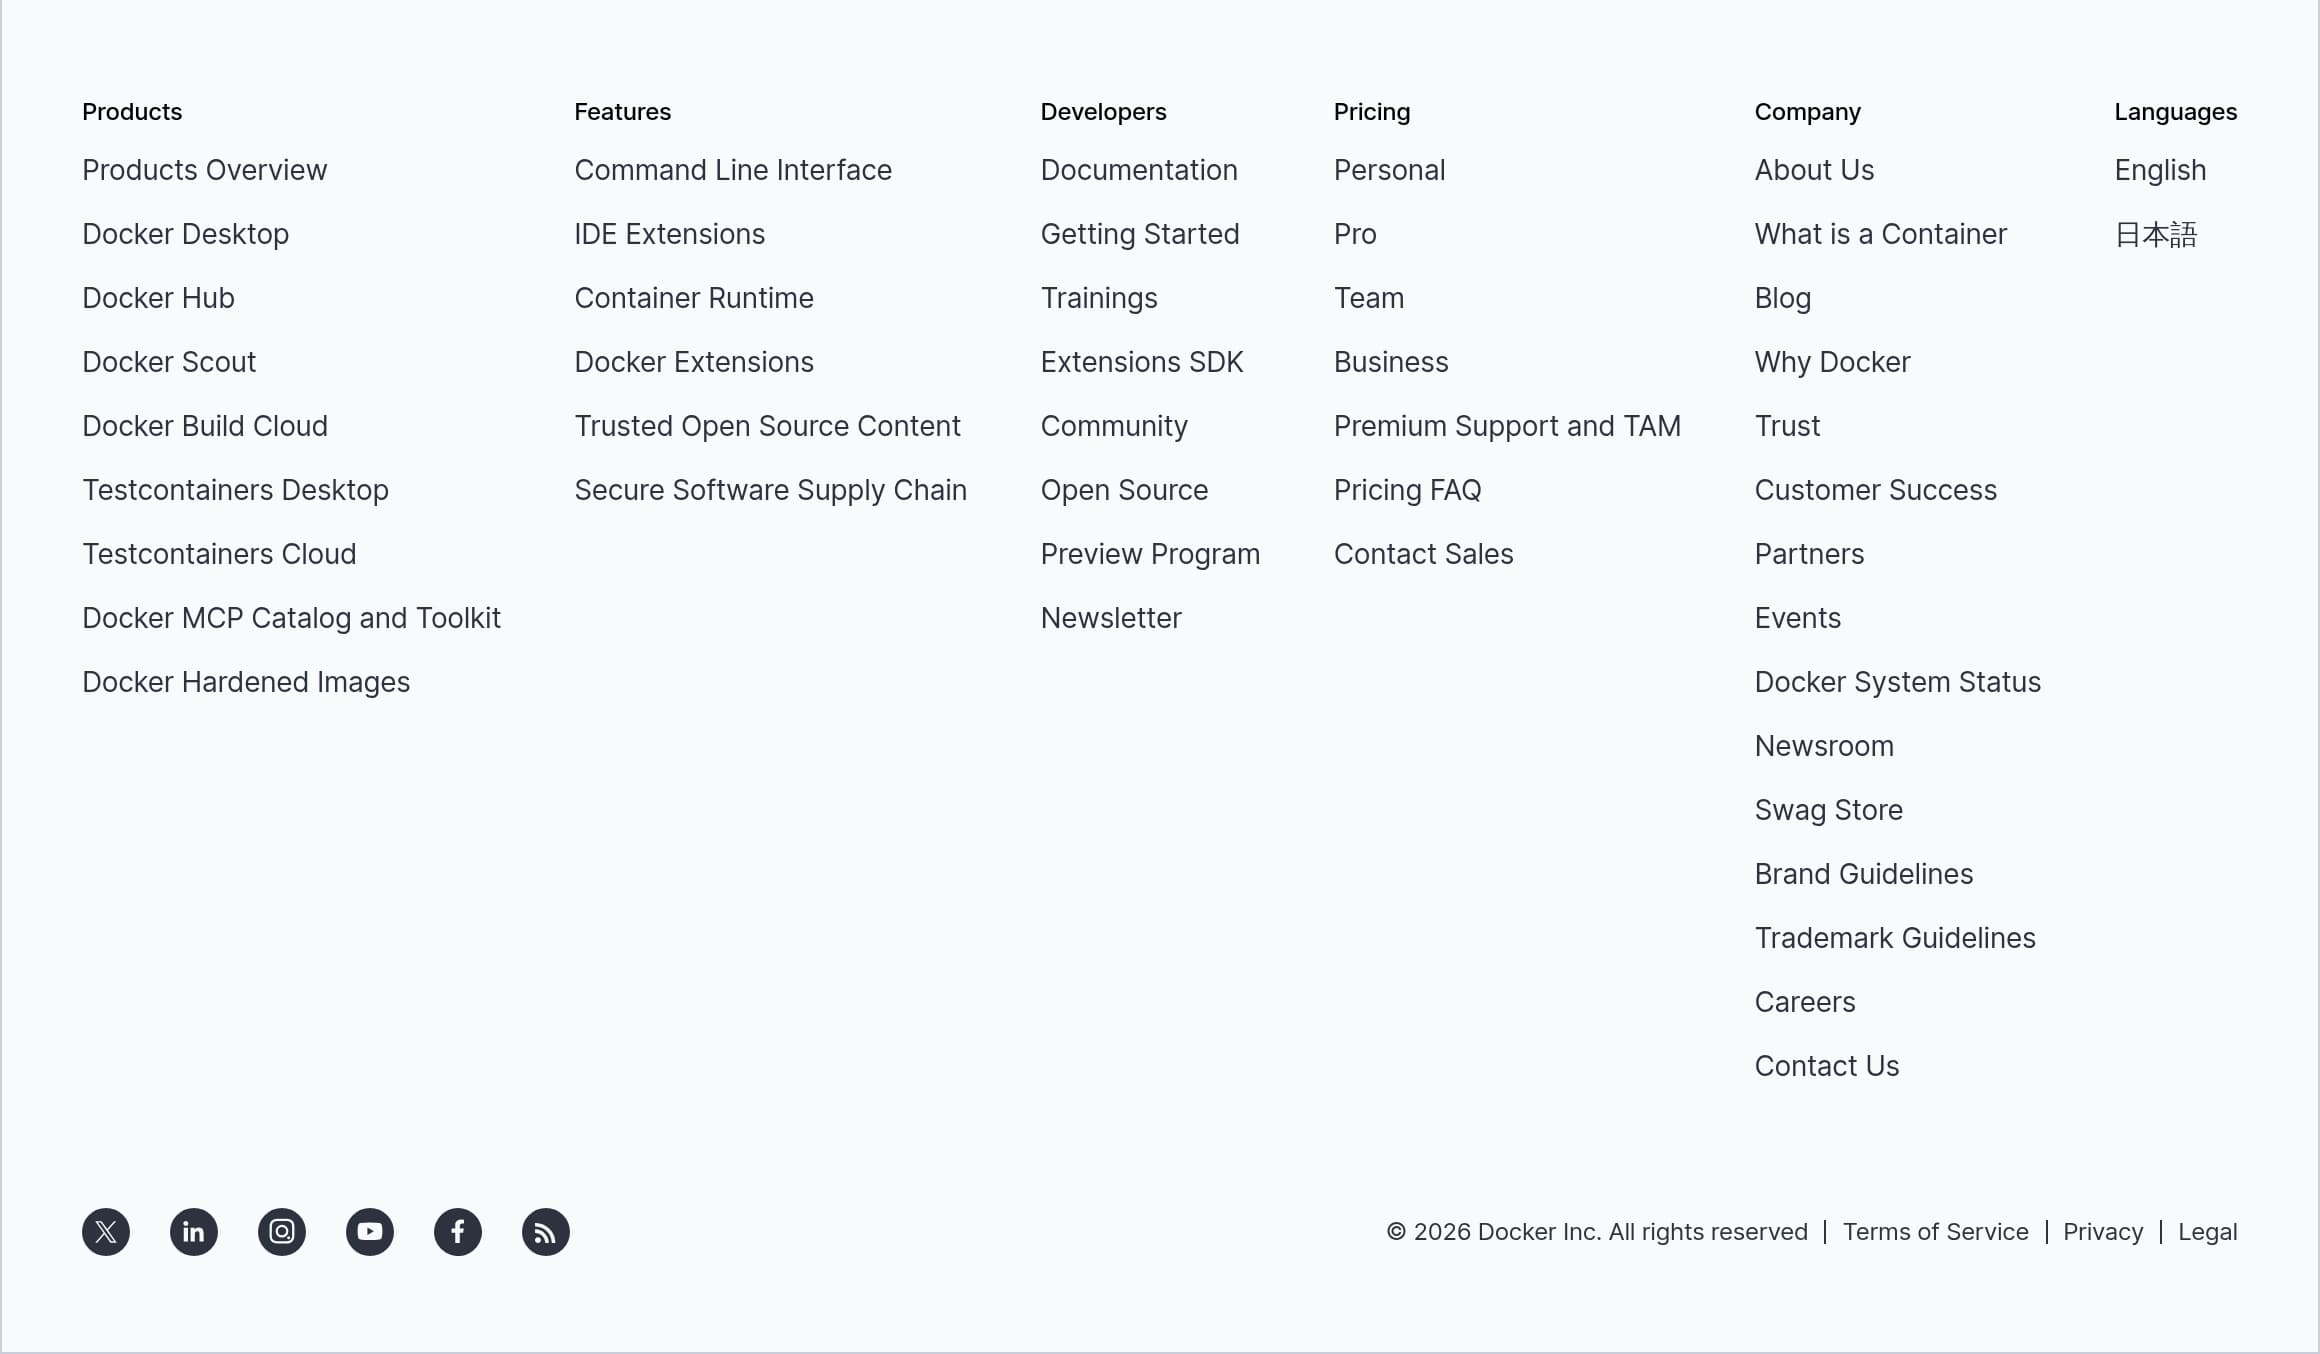The width and height of the screenshot is (2320, 1354).
Task: Check the Docker System Status
Action: 1897,682
